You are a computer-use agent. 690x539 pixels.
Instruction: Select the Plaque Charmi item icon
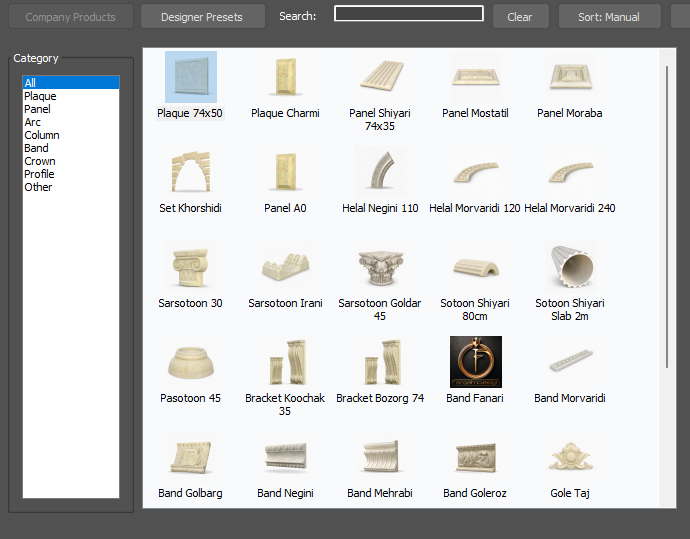(x=286, y=77)
